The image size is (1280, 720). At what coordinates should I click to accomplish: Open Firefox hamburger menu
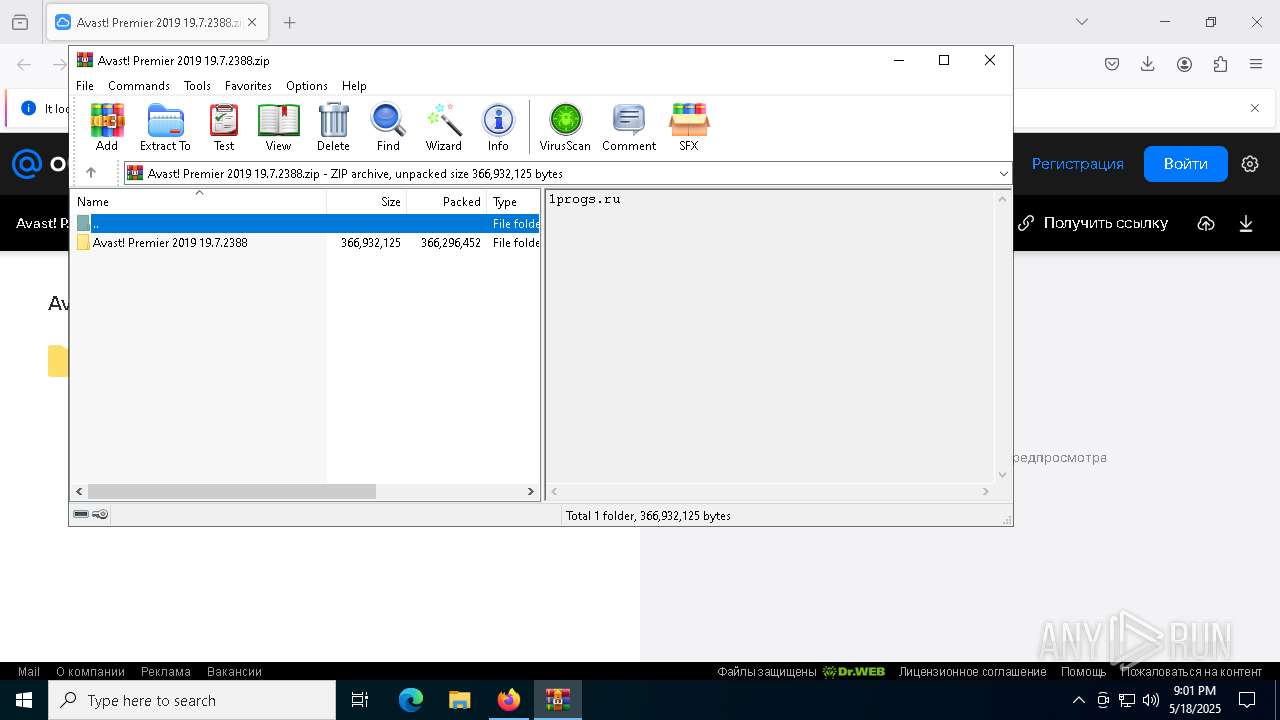[1256, 64]
